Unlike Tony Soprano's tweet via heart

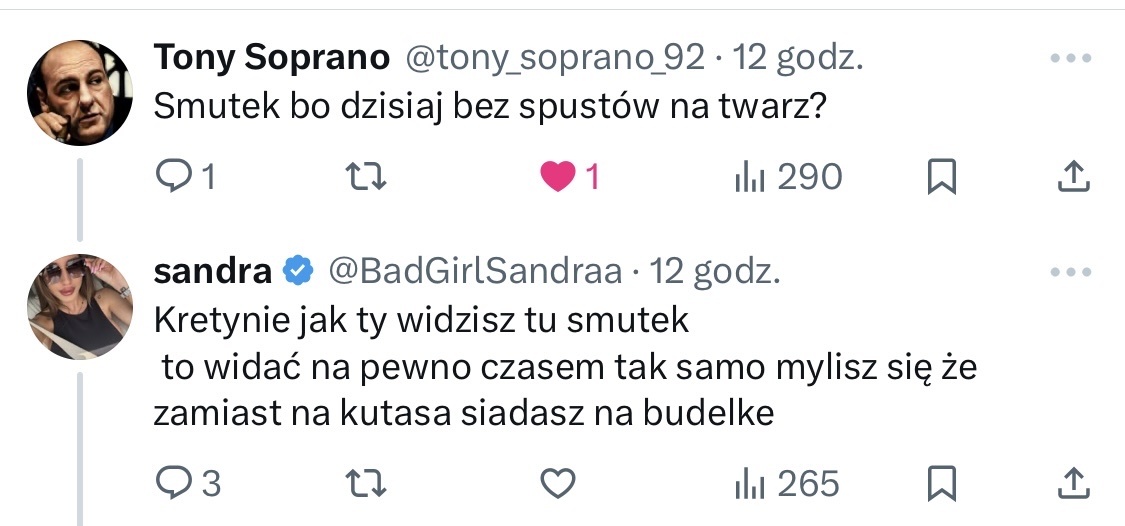coord(555,178)
